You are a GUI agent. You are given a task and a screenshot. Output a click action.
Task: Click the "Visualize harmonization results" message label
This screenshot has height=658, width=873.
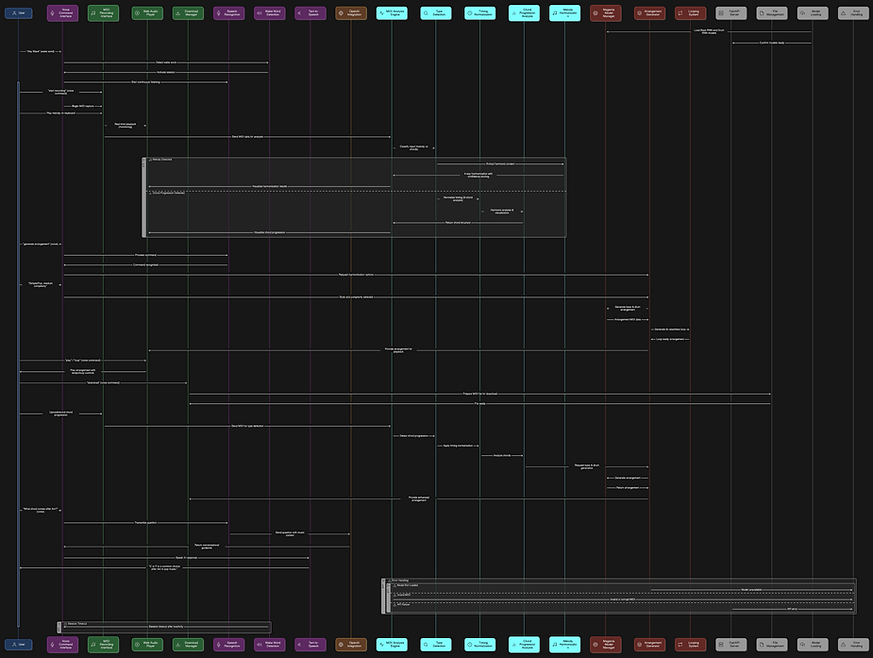pos(269,186)
